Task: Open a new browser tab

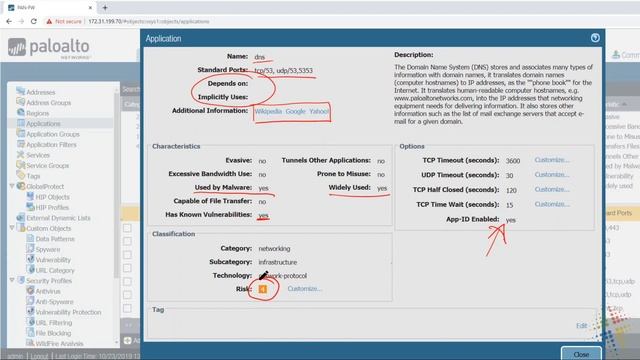Action: point(105,7)
